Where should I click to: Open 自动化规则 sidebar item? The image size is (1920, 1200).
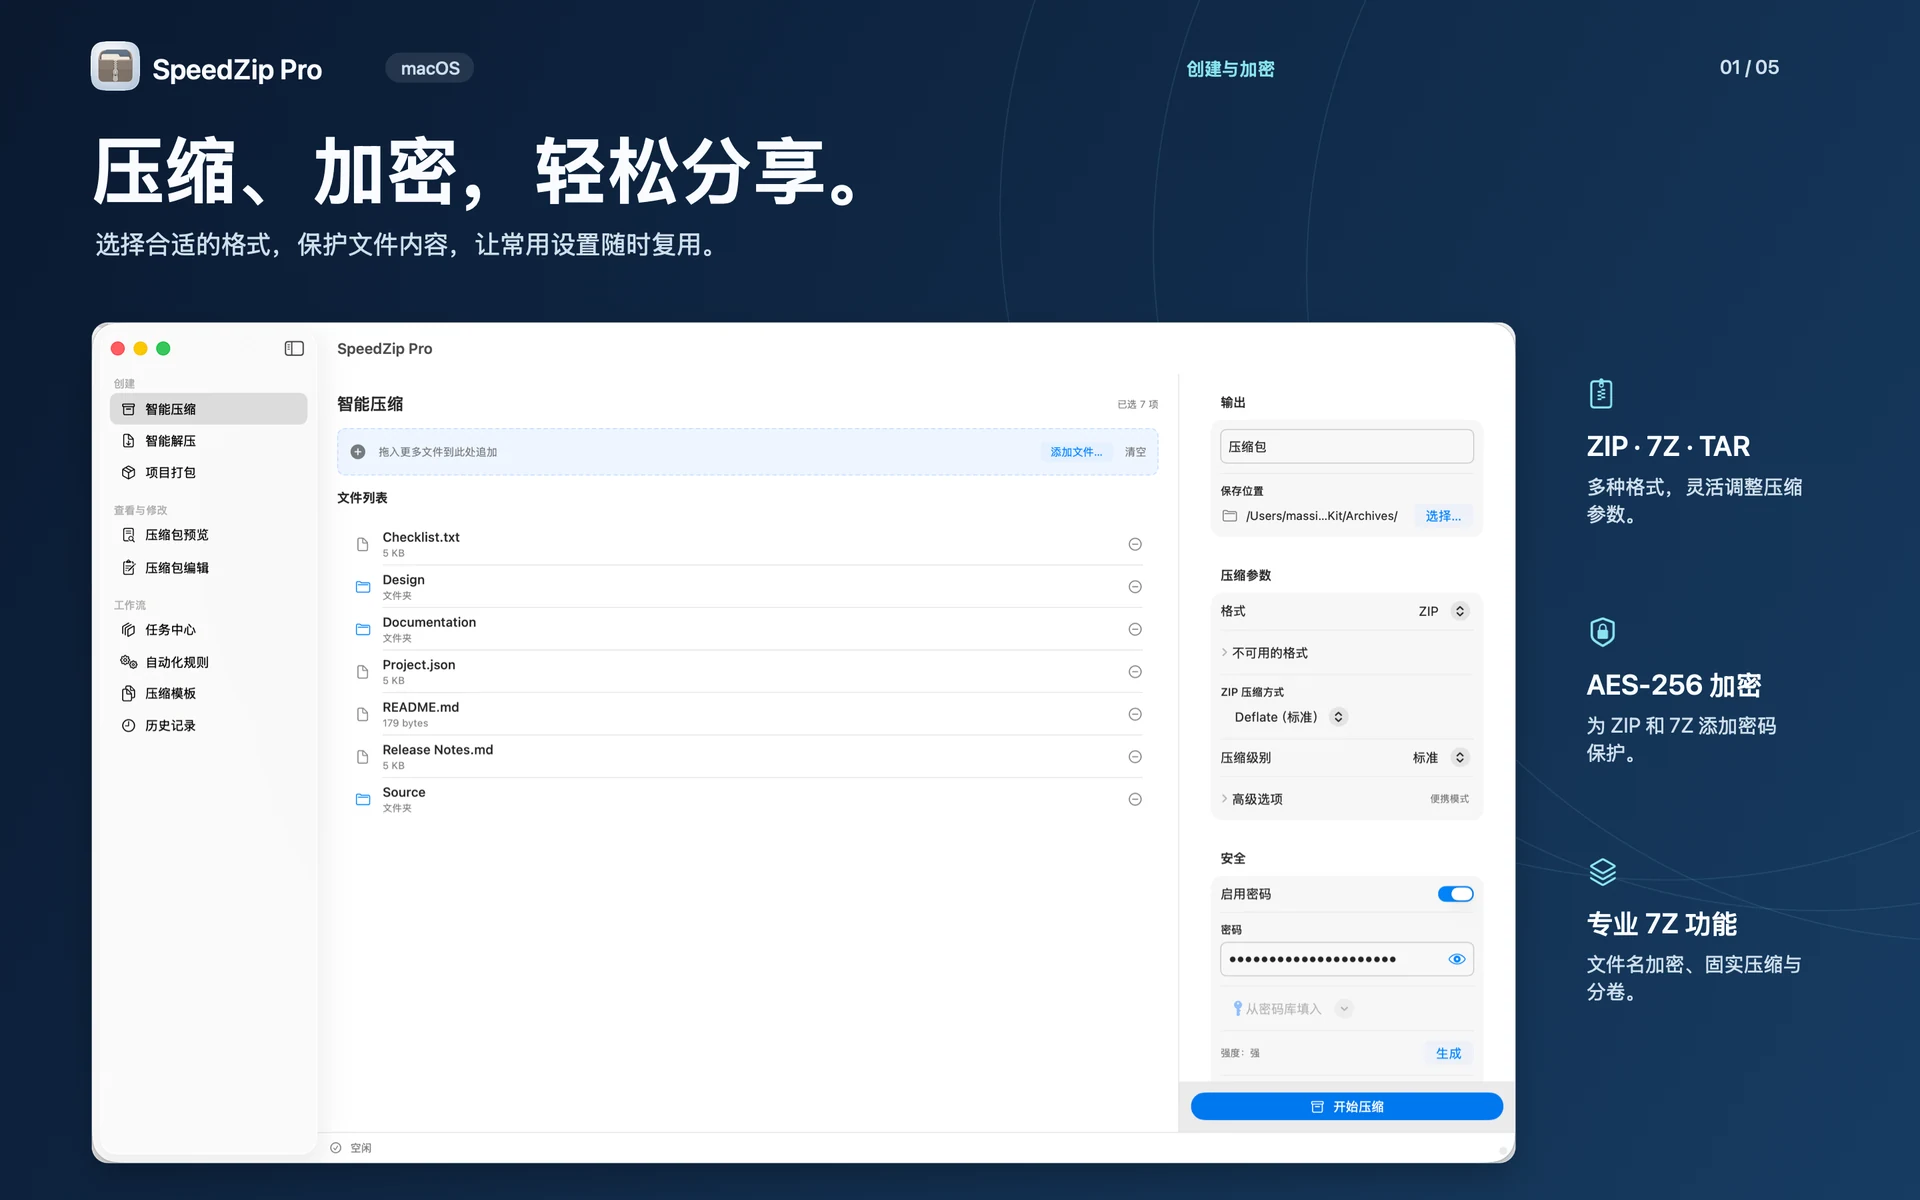(208, 662)
